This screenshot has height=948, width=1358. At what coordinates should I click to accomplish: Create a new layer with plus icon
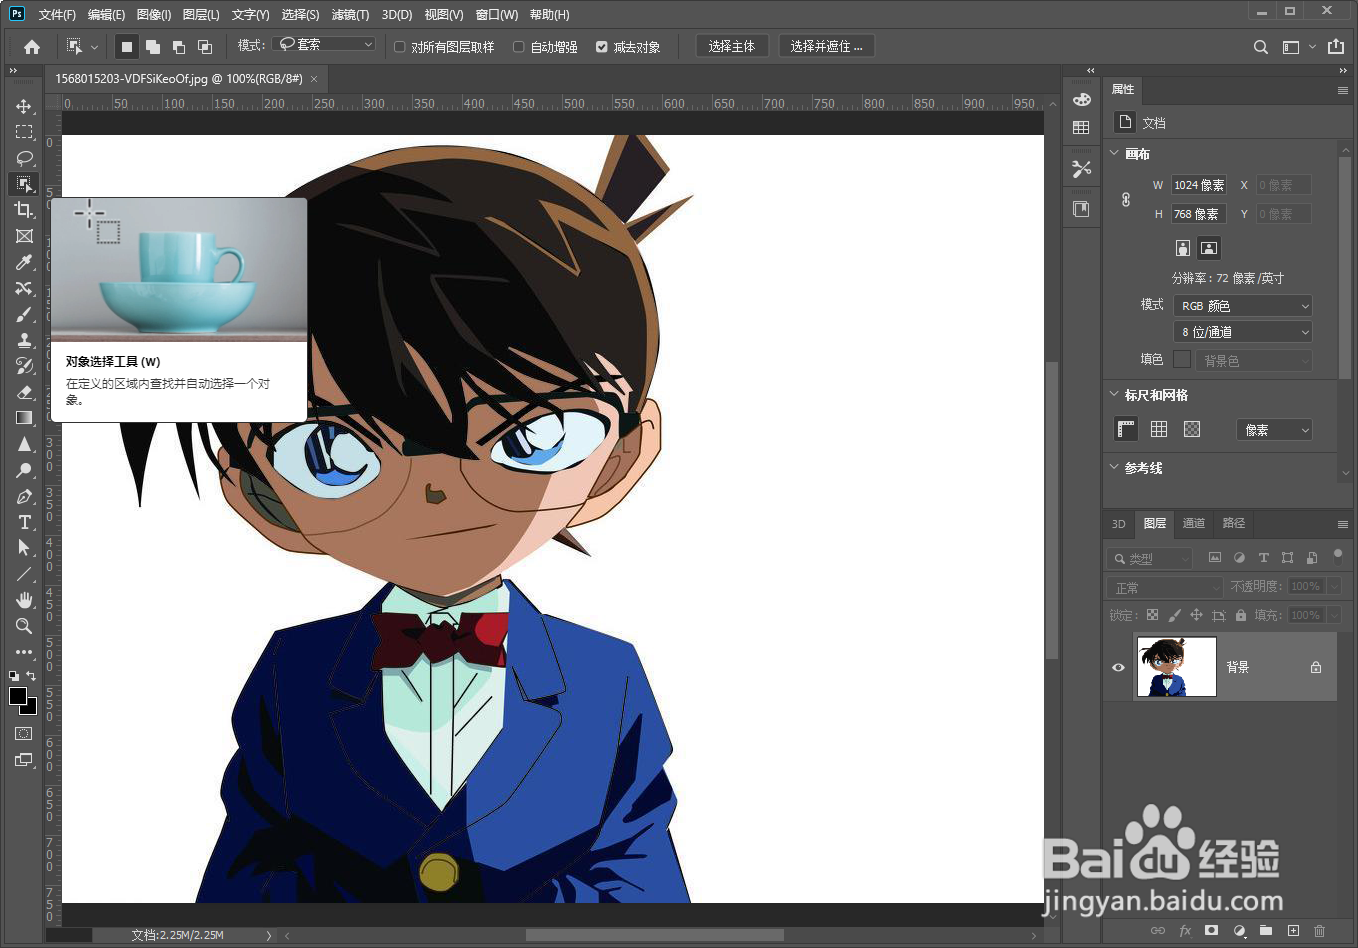(x=1293, y=931)
